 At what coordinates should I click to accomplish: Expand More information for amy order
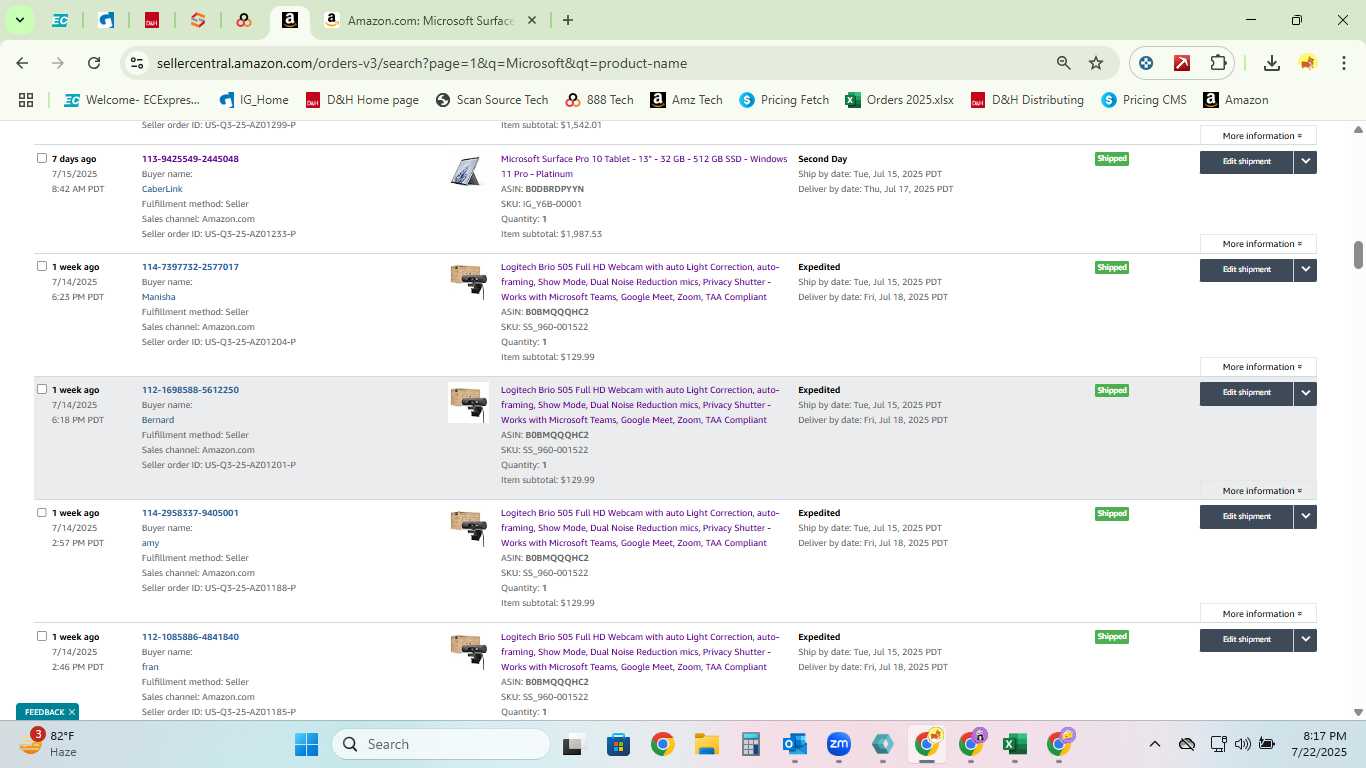point(1258,614)
